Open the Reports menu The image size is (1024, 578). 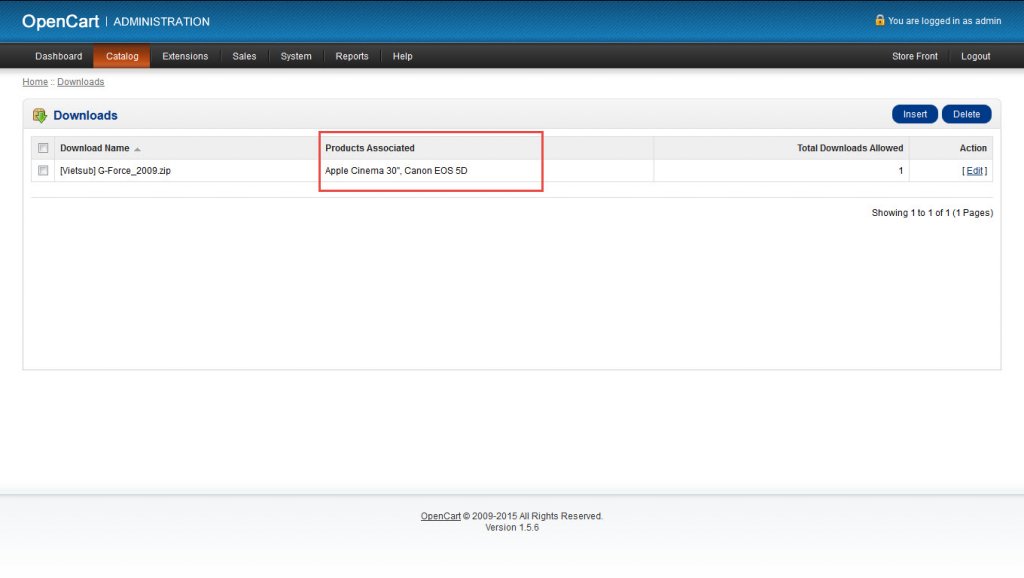pos(352,56)
